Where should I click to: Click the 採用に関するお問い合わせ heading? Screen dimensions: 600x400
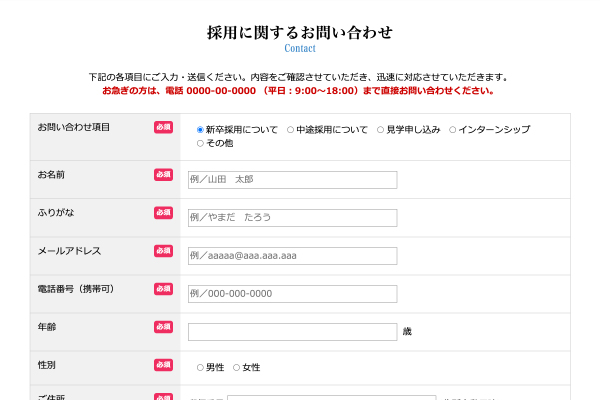(300, 32)
